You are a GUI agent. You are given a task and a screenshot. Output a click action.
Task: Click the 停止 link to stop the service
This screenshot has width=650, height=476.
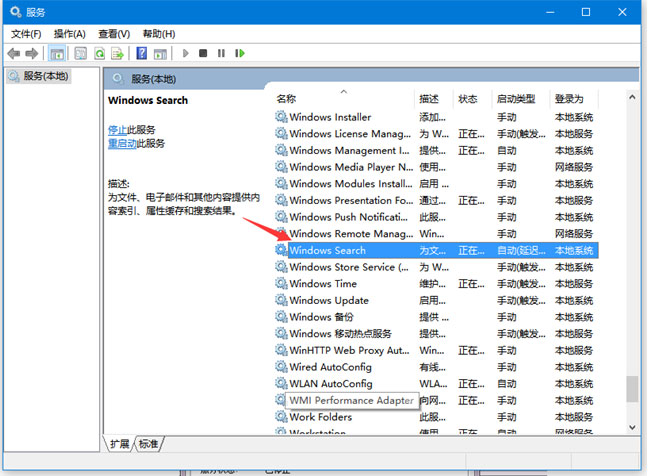click(x=117, y=130)
